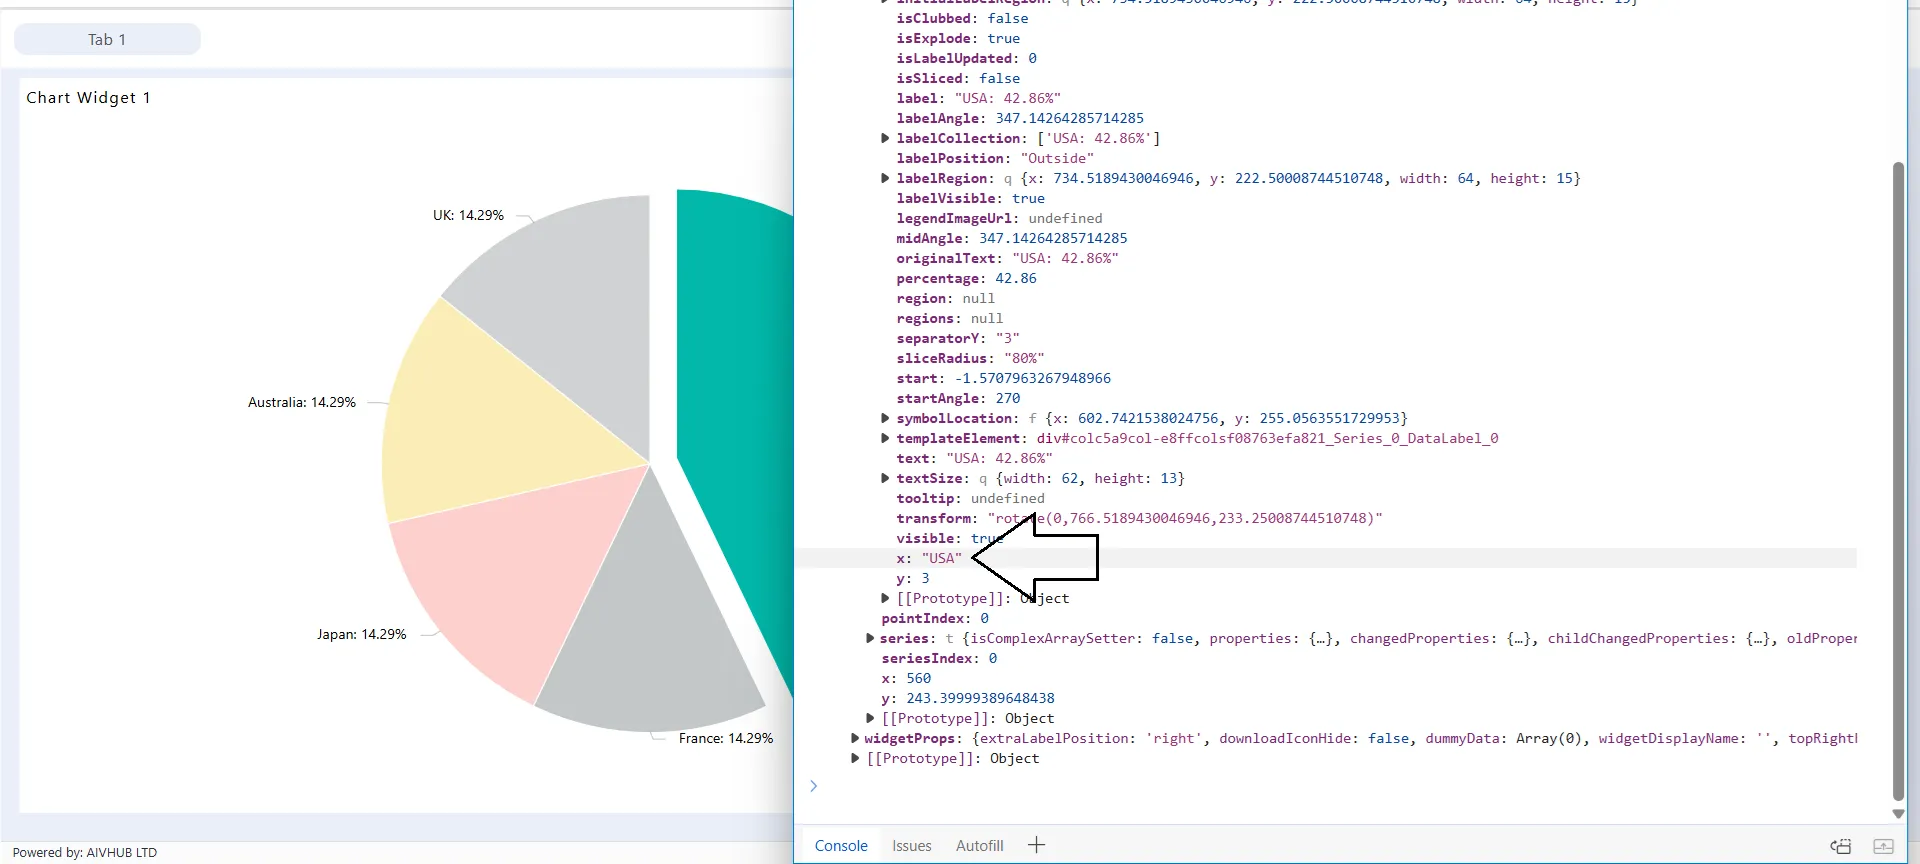Viewport: 1920px width, 864px height.
Task: Expand [[Prototype]] below y: 243.39999389648438
Action: 870,718
